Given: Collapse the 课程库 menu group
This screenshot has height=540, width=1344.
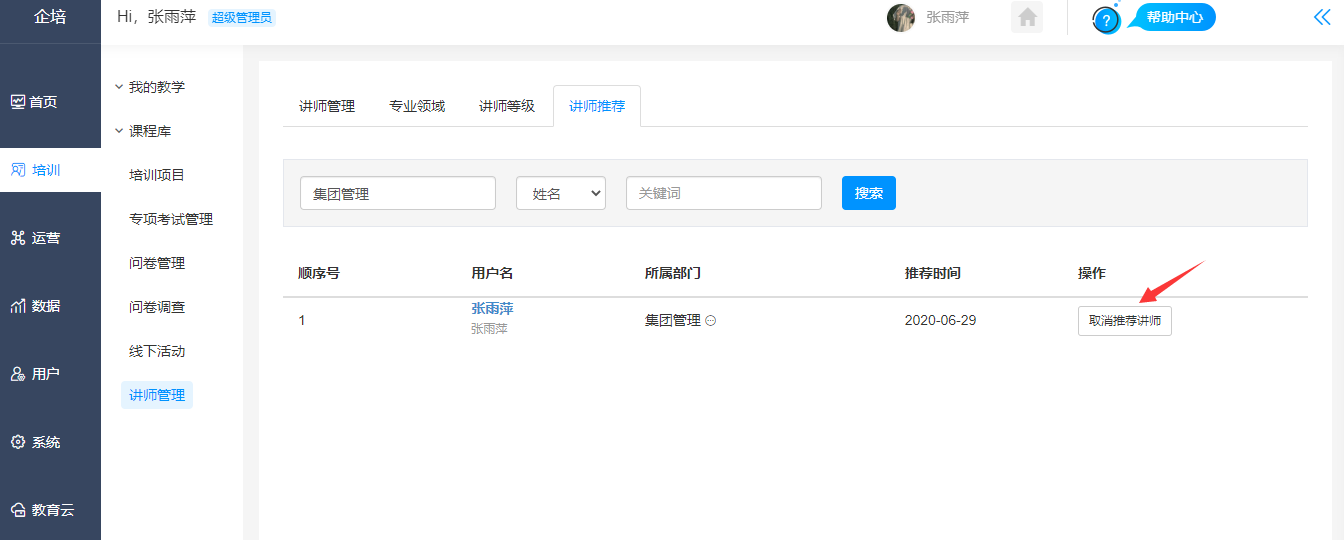Looking at the screenshot, I should pos(143,131).
